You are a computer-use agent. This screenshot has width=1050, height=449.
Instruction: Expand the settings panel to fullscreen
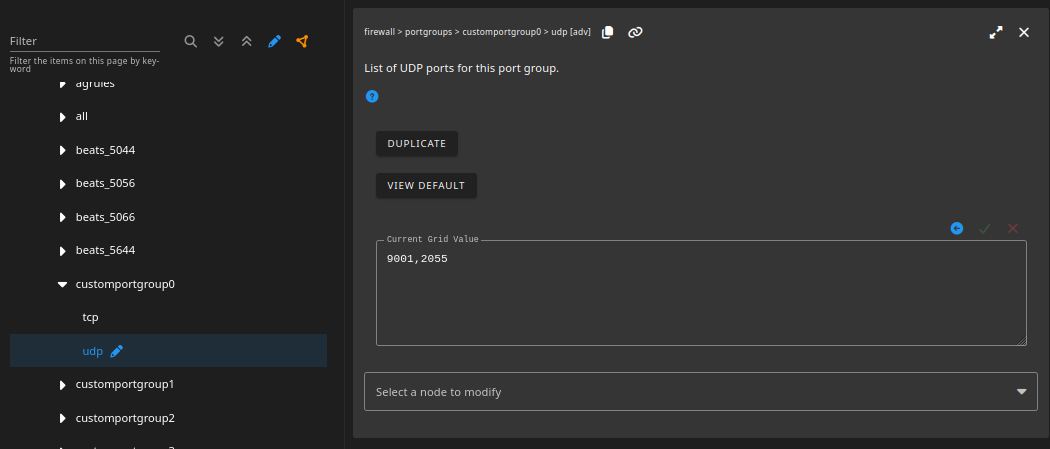click(996, 32)
